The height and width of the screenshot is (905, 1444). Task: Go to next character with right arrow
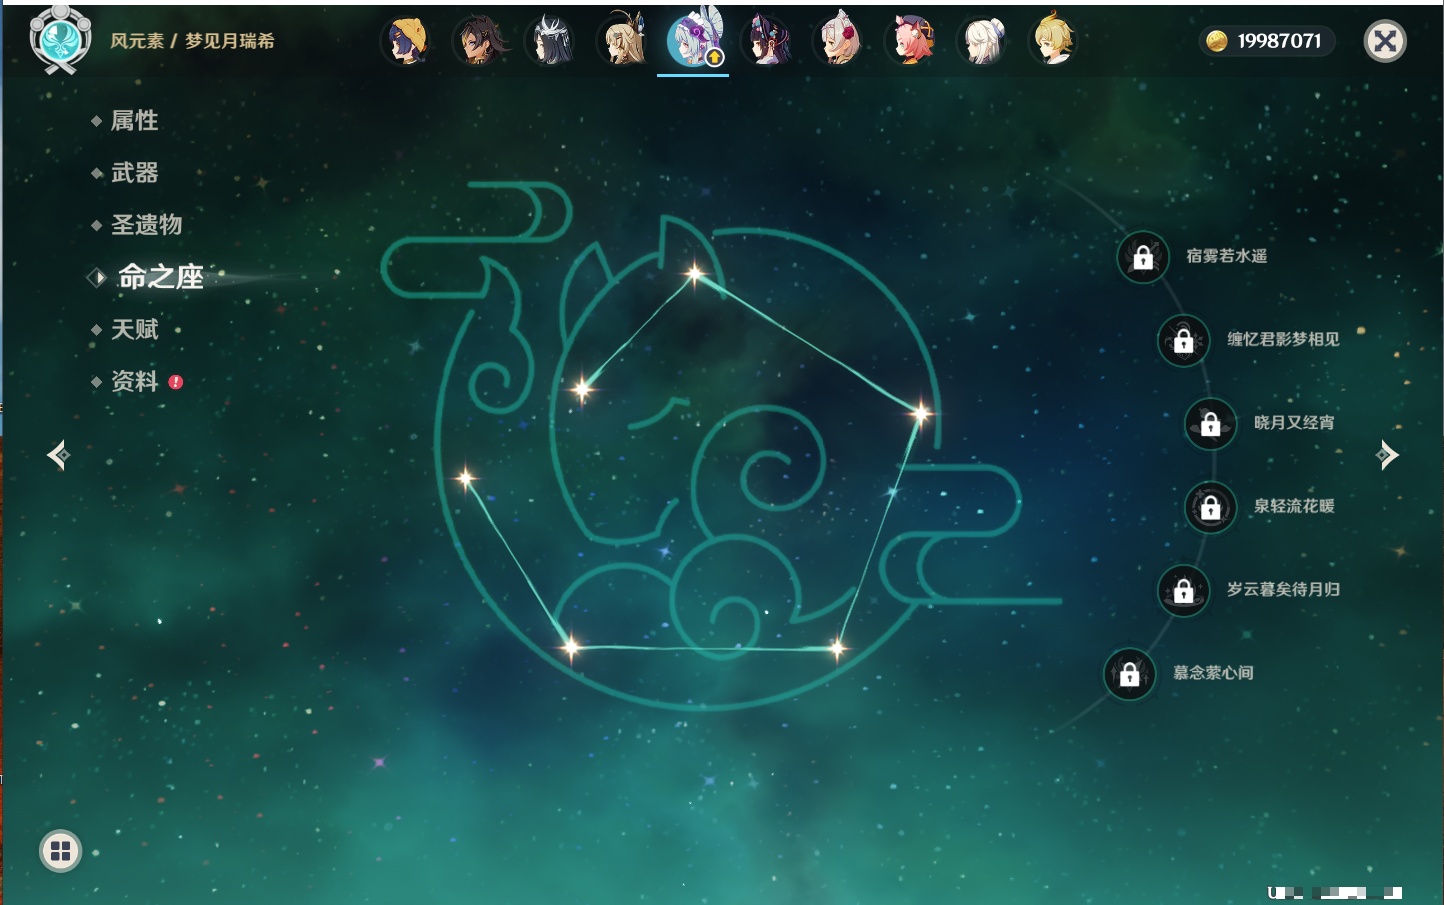[x=1387, y=455]
